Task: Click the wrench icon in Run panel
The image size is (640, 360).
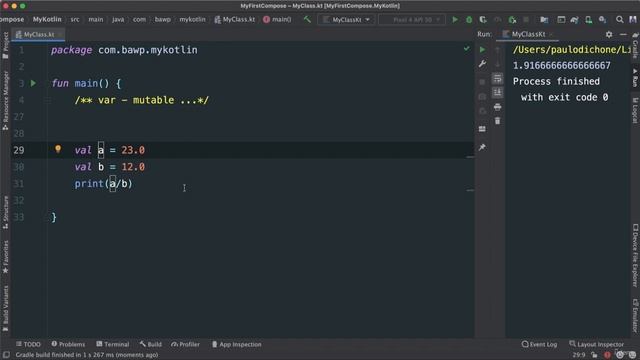Action: point(482,64)
